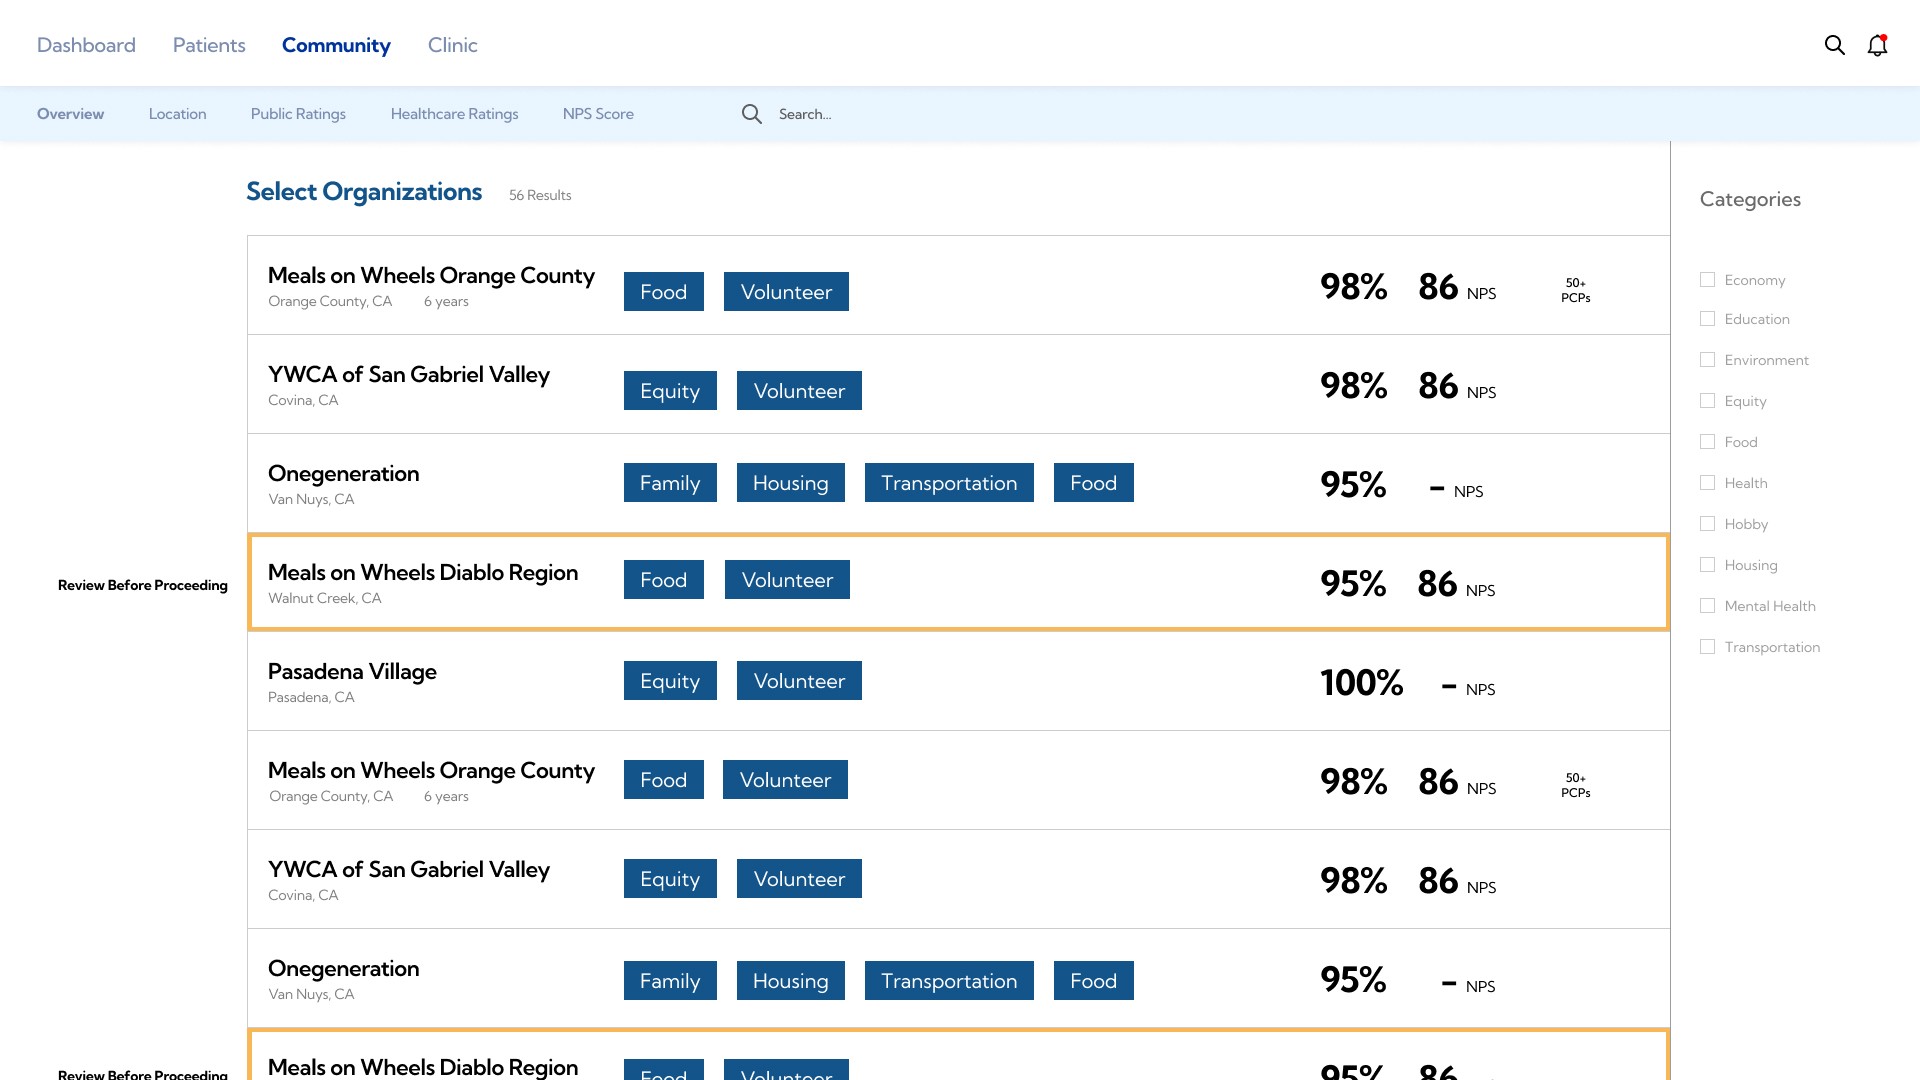
Task: Show the Public Ratings sub-tab
Action: tap(298, 114)
